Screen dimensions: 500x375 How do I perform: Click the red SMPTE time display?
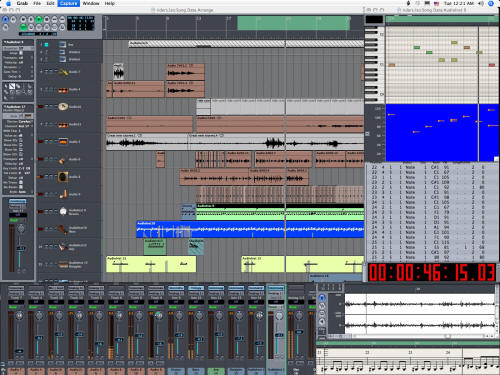(432, 273)
